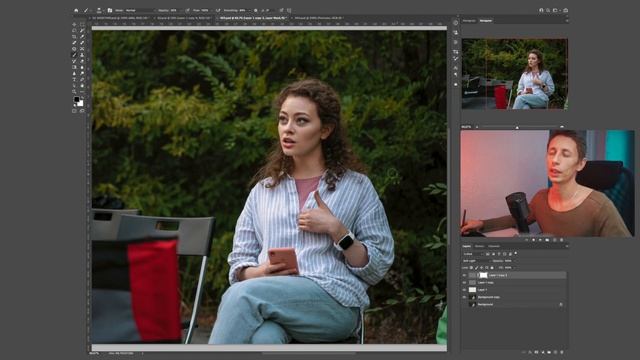This screenshot has height=360, width=640.
Task: Create a new layer icon
Action: (555, 352)
